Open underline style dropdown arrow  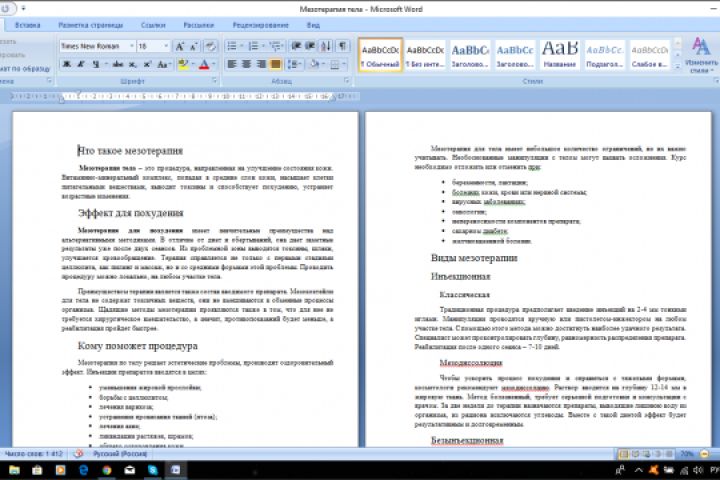coord(106,64)
